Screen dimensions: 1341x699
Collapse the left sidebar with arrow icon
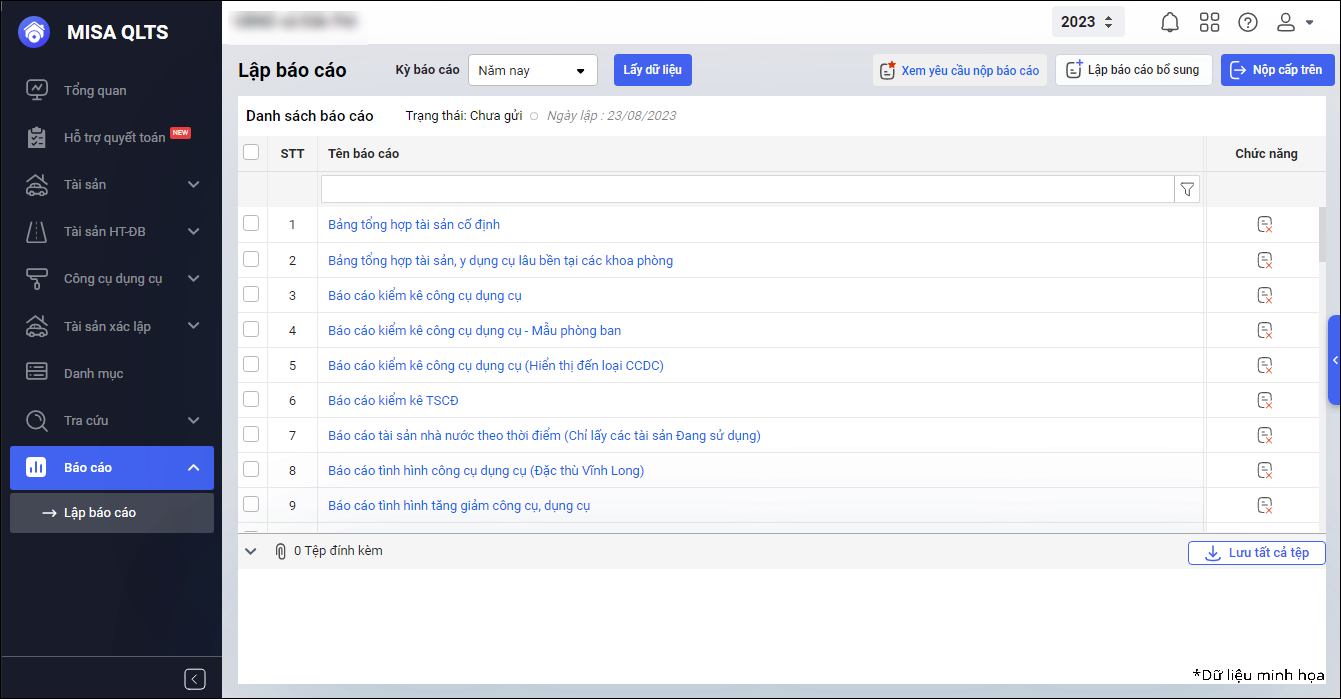[195, 679]
